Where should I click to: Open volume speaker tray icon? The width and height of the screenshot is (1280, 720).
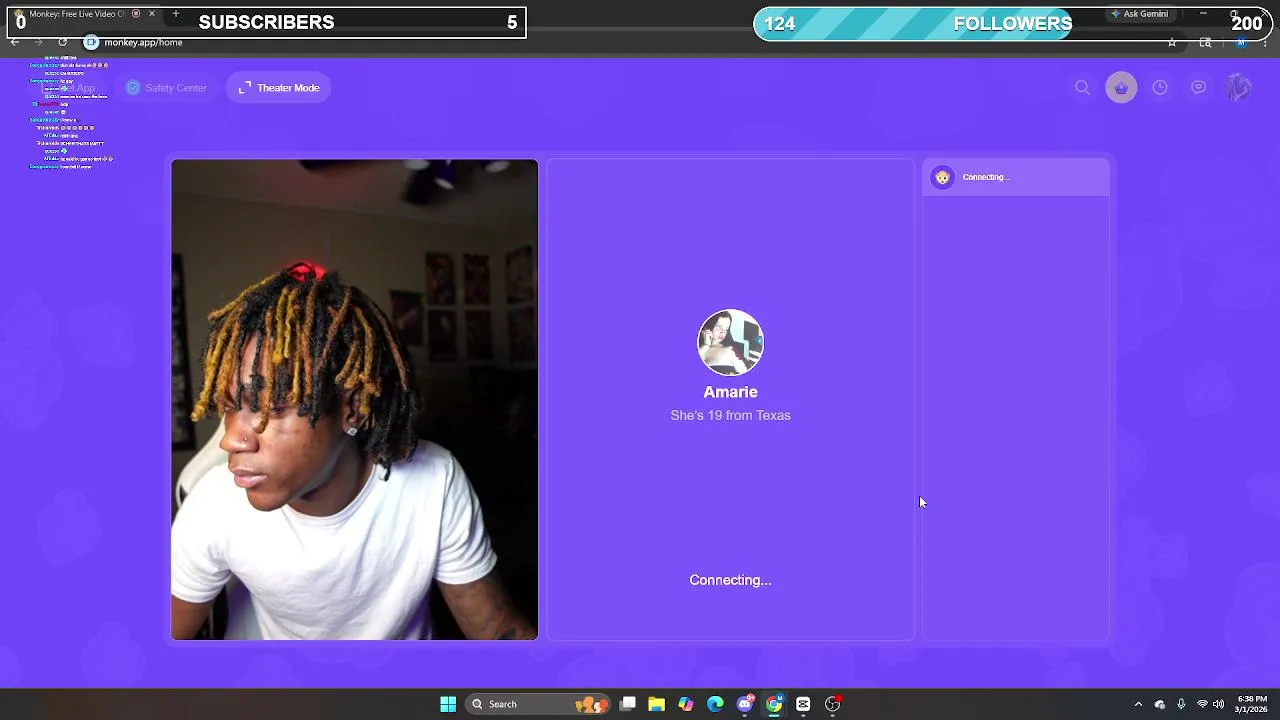[1218, 704]
